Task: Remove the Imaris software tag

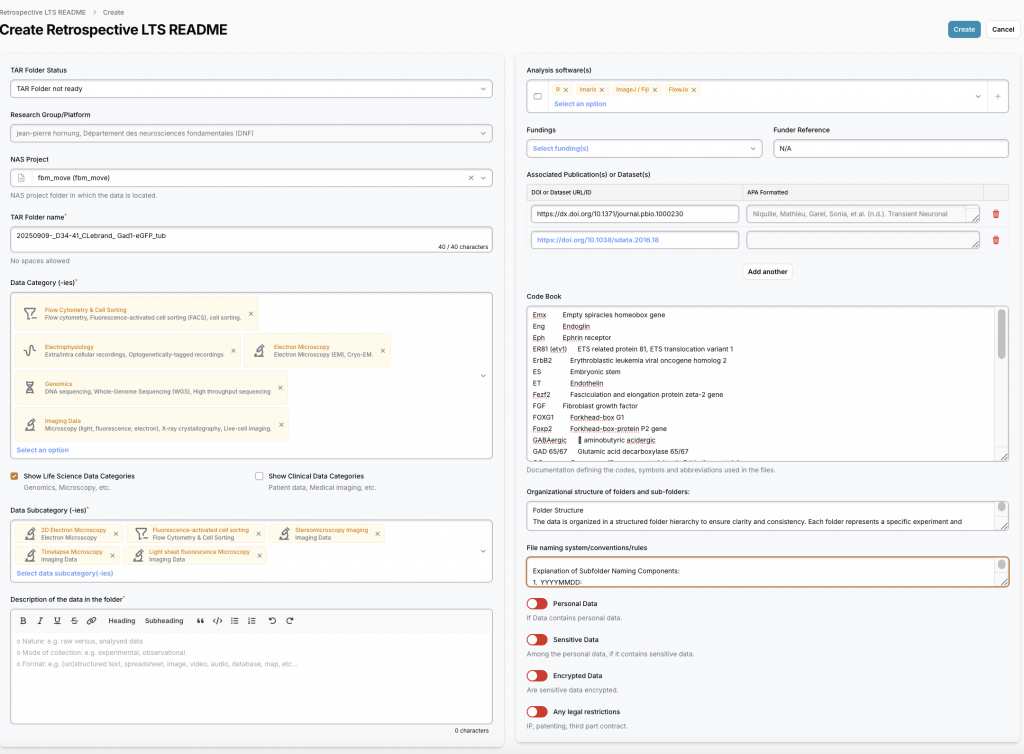Action: [x=602, y=90]
